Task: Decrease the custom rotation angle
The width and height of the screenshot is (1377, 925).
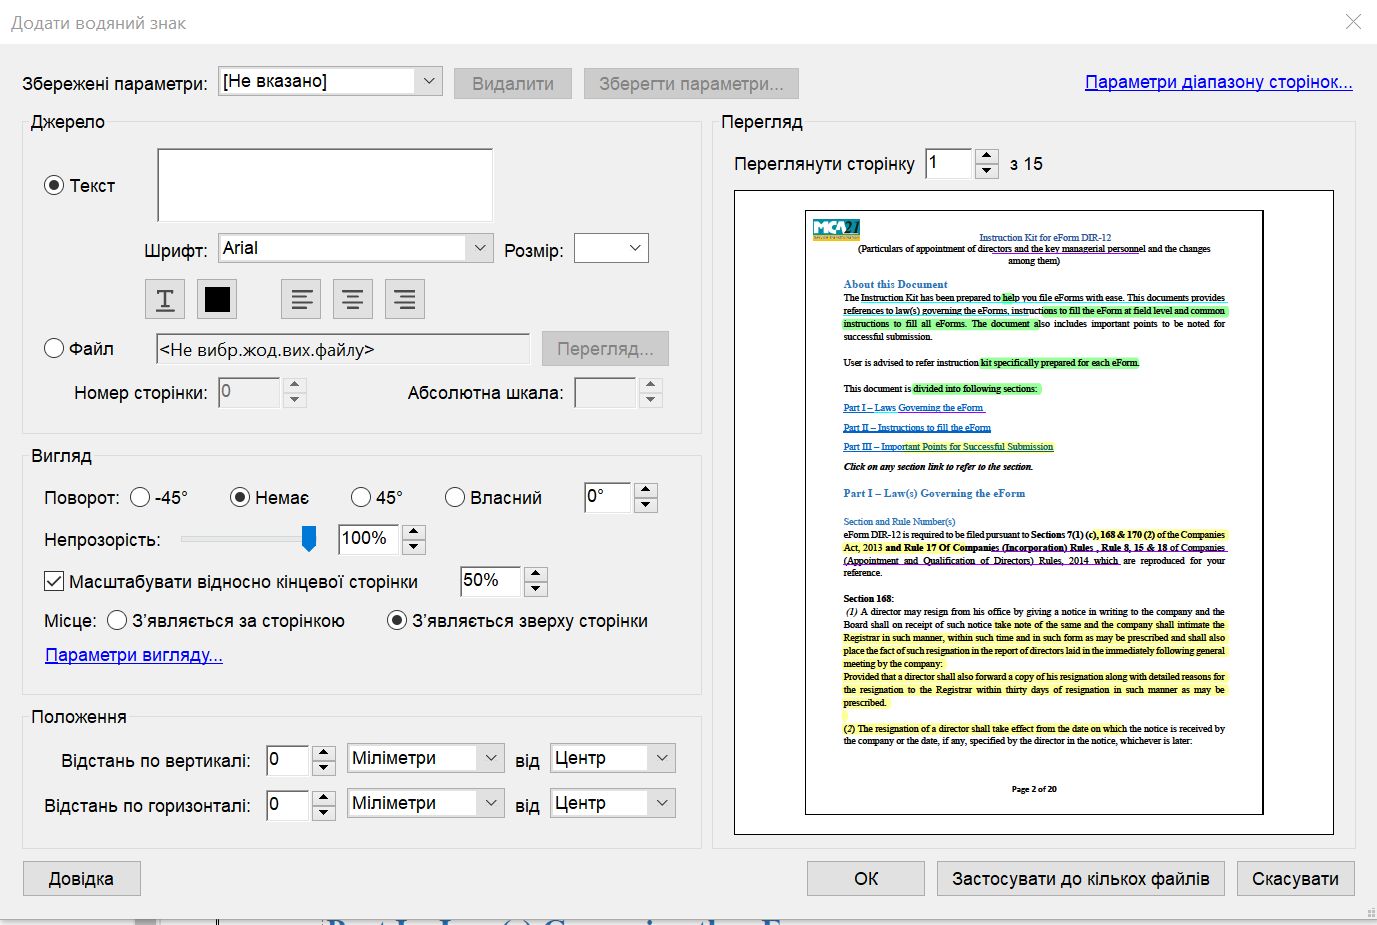Action: click(x=646, y=505)
